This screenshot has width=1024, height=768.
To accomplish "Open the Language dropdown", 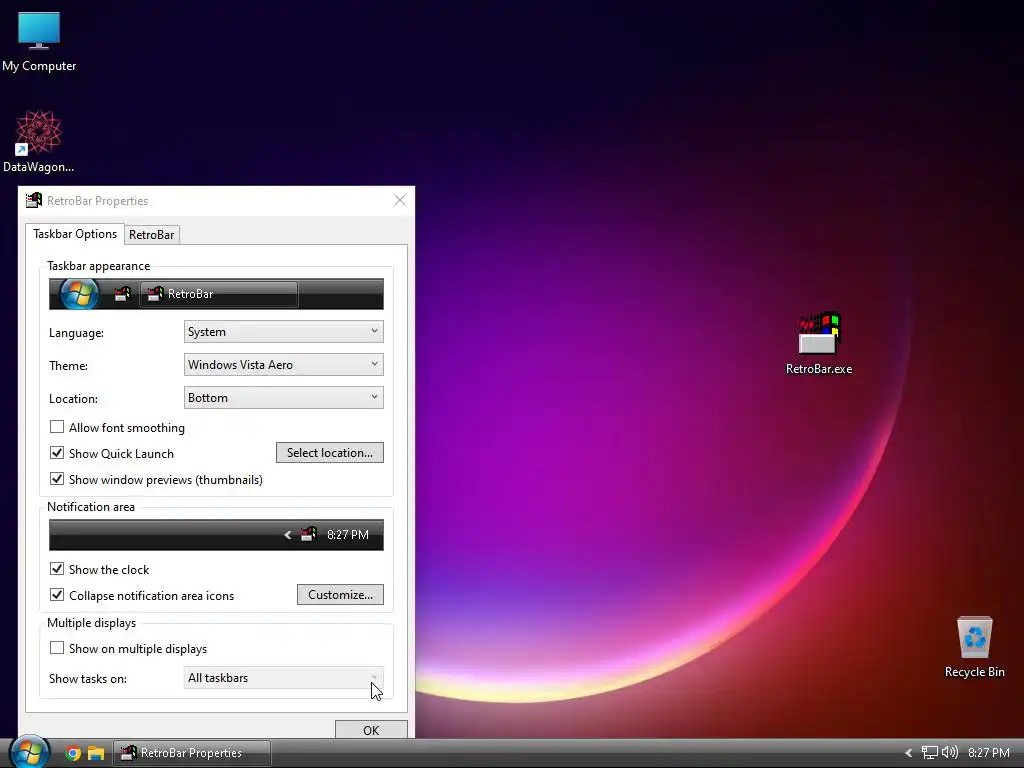I will 283,332.
